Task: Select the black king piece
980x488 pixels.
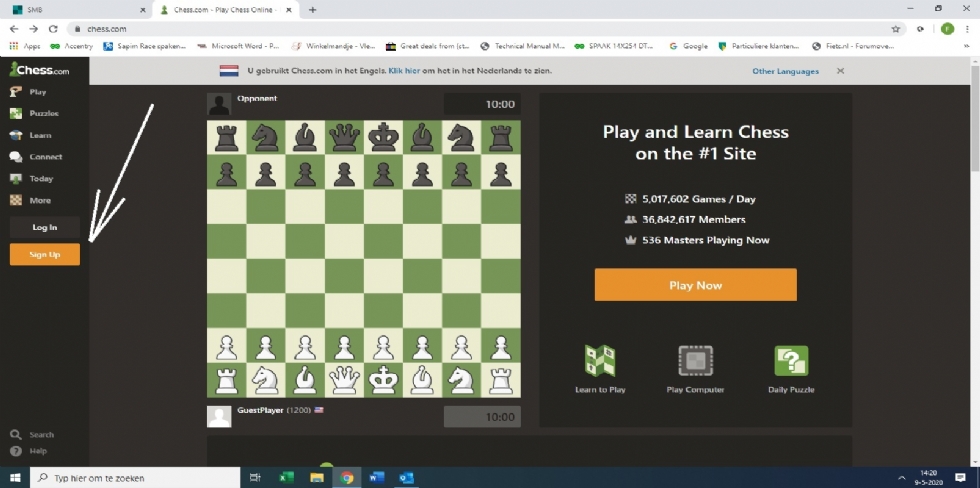Action: [x=383, y=137]
